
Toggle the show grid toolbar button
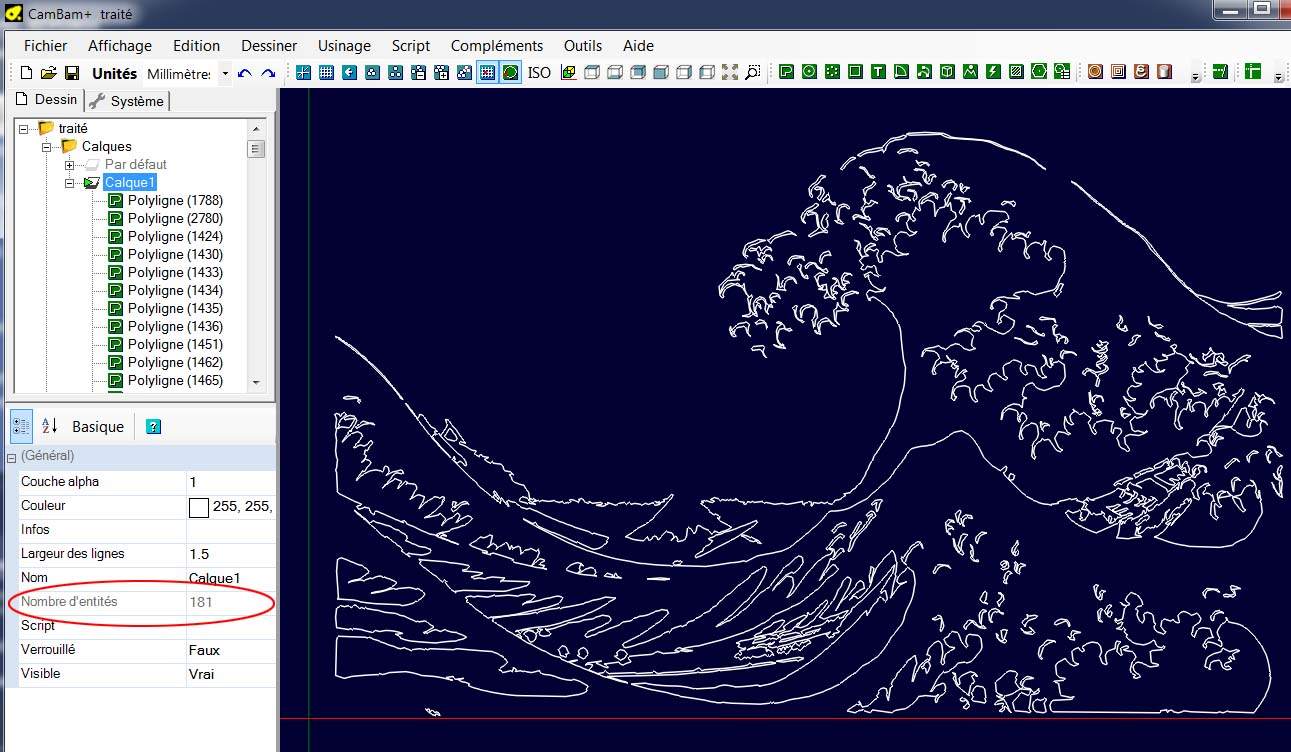pyautogui.click(x=326, y=73)
